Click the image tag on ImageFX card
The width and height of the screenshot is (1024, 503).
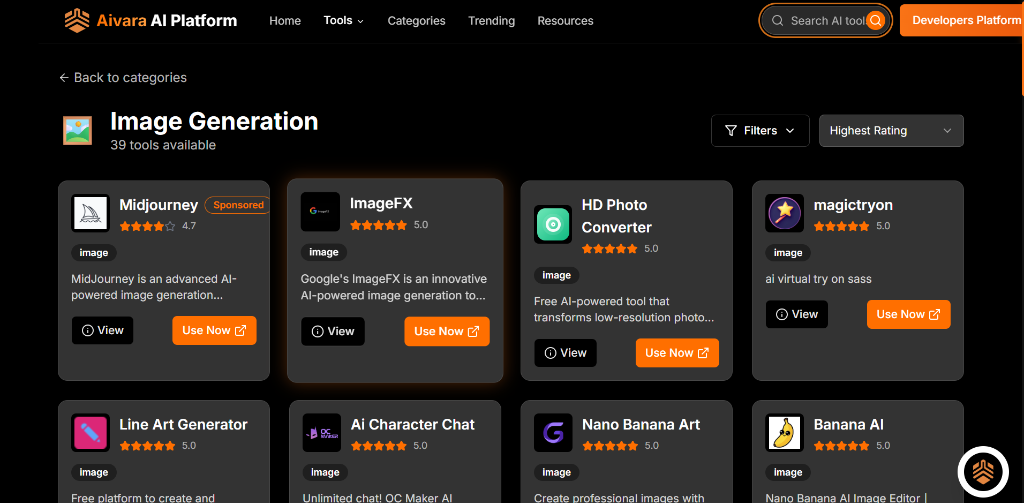click(324, 252)
